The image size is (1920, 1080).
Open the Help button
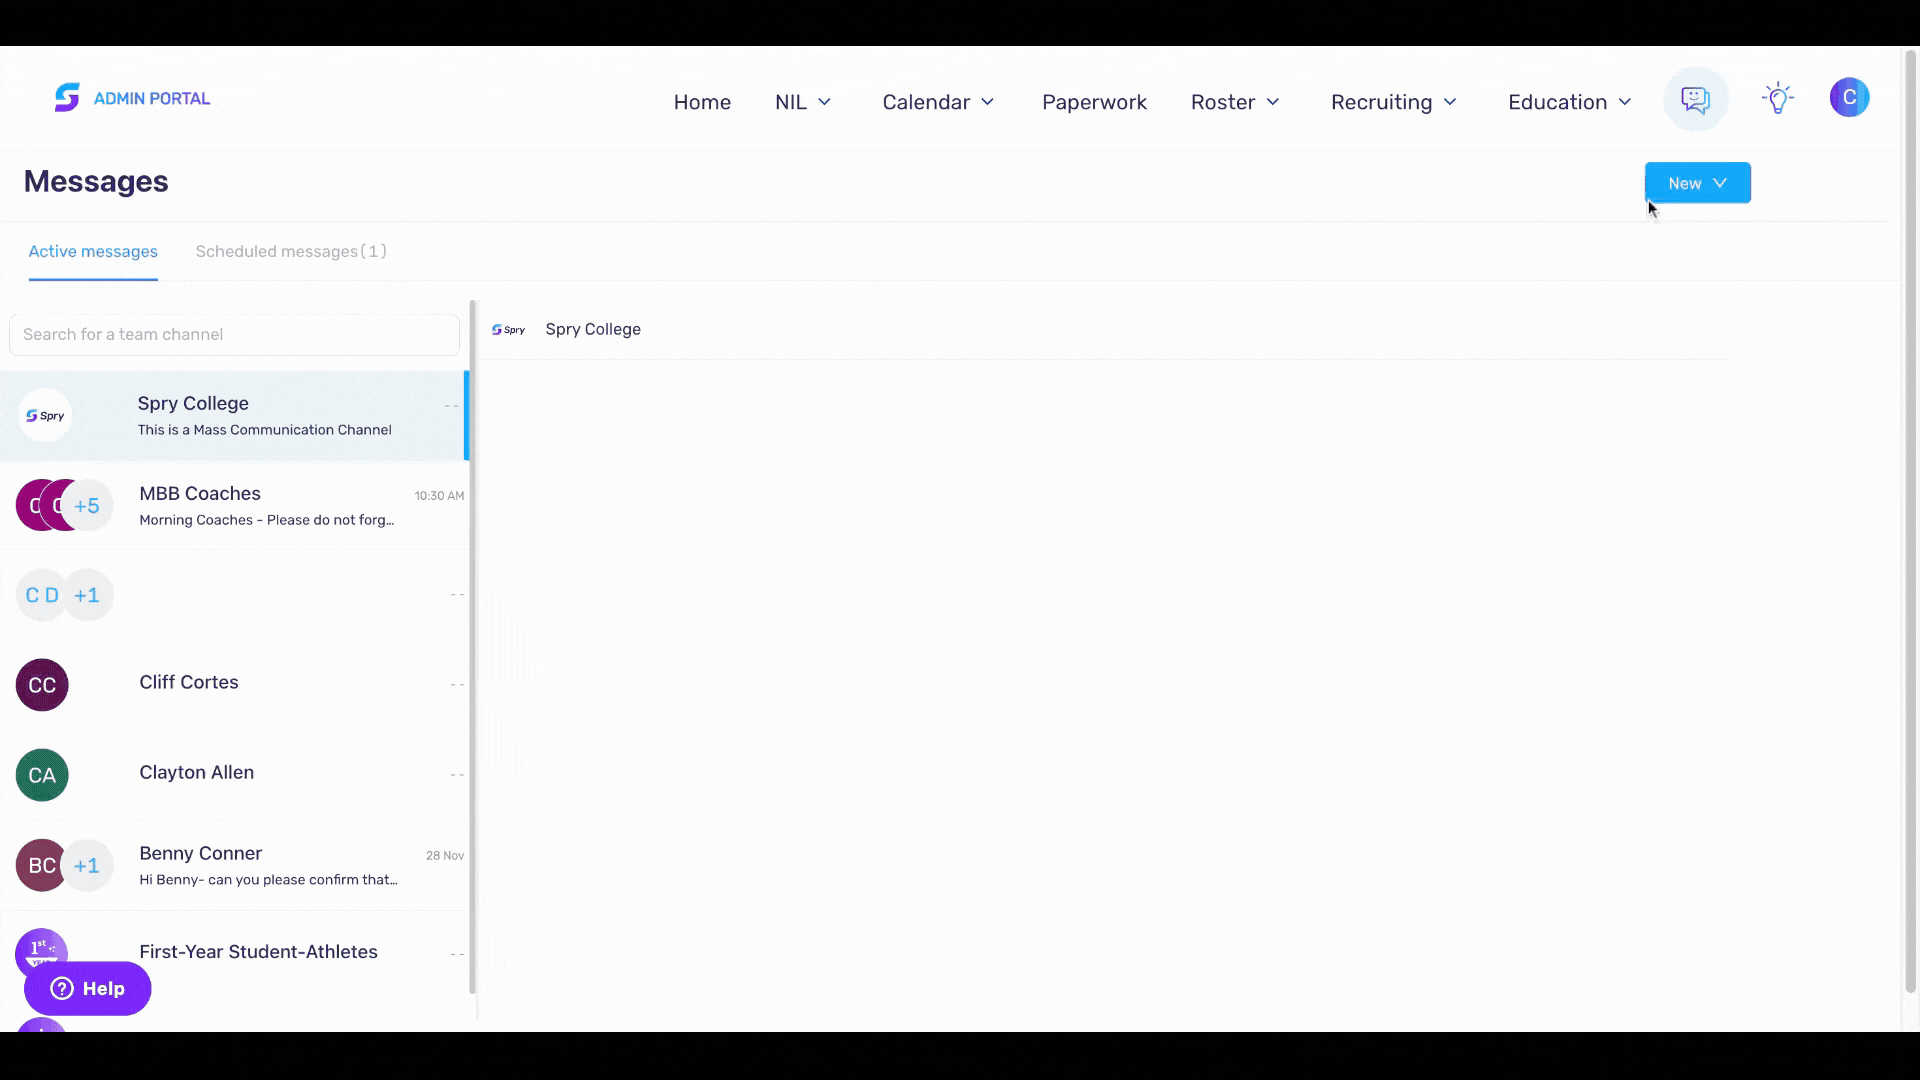pos(88,988)
